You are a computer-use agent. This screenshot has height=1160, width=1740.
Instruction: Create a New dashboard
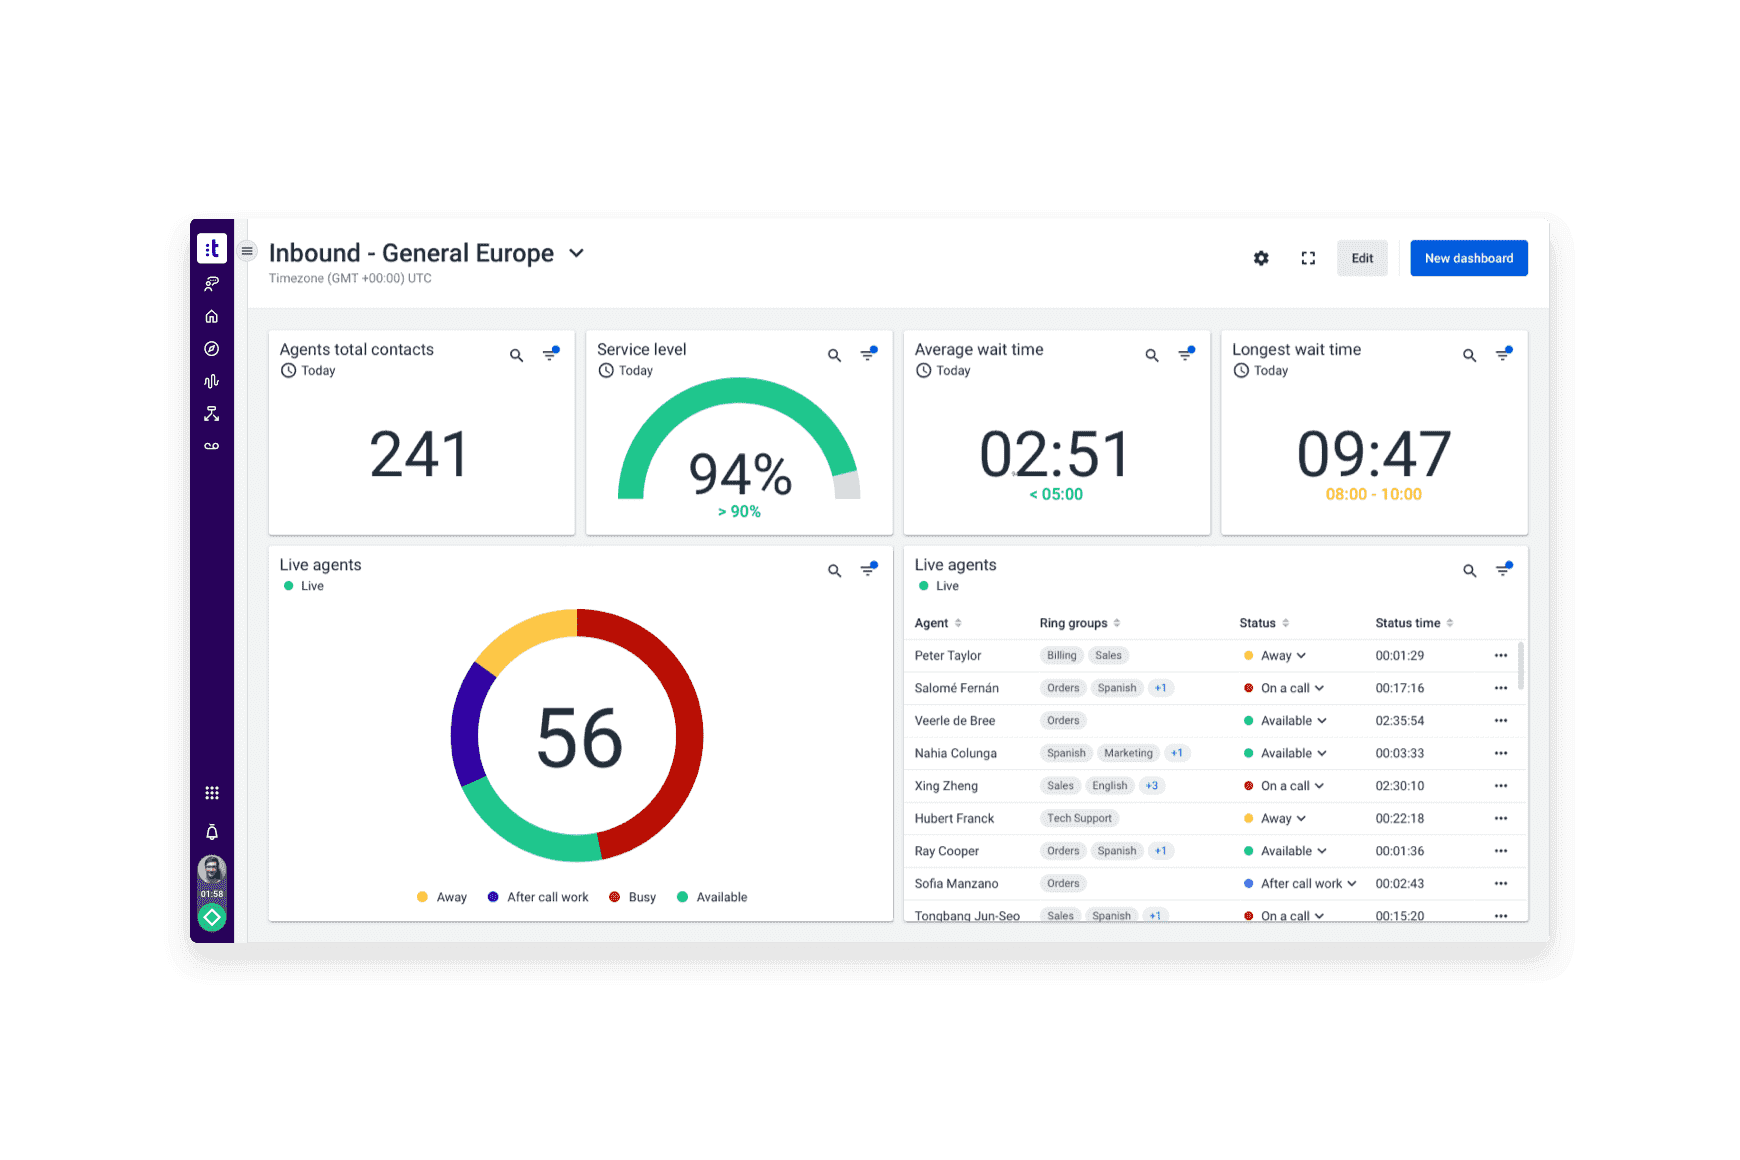pyautogui.click(x=1468, y=258)
